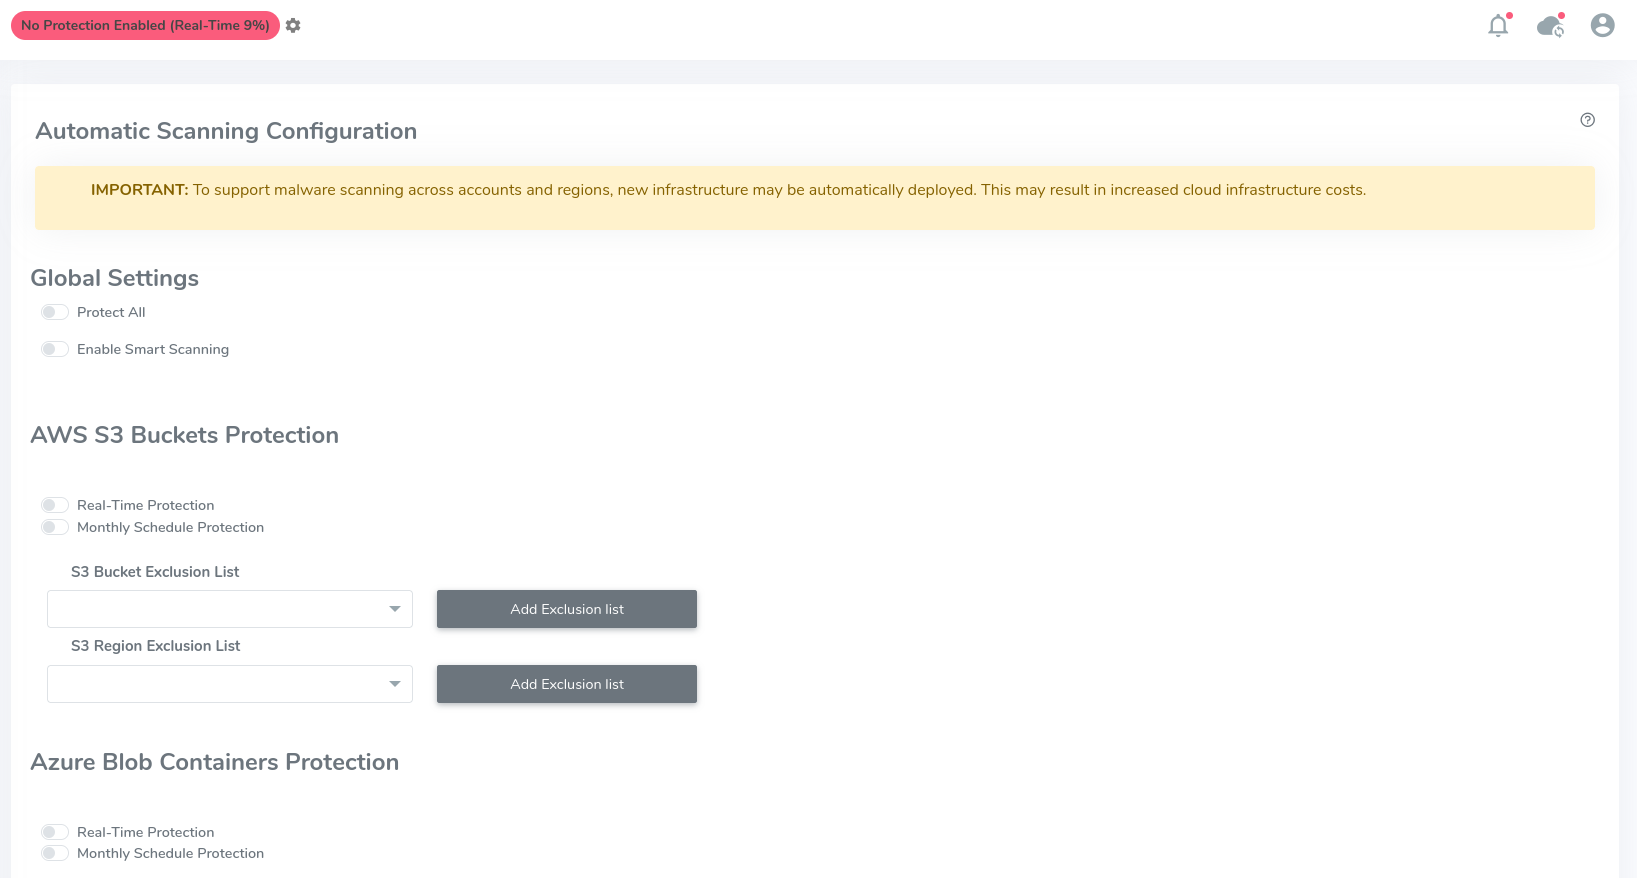The image size is (1637, 878).
Task: Enable Azure Blob Real-Time Protection toggle
Action: tap(55, 832)
